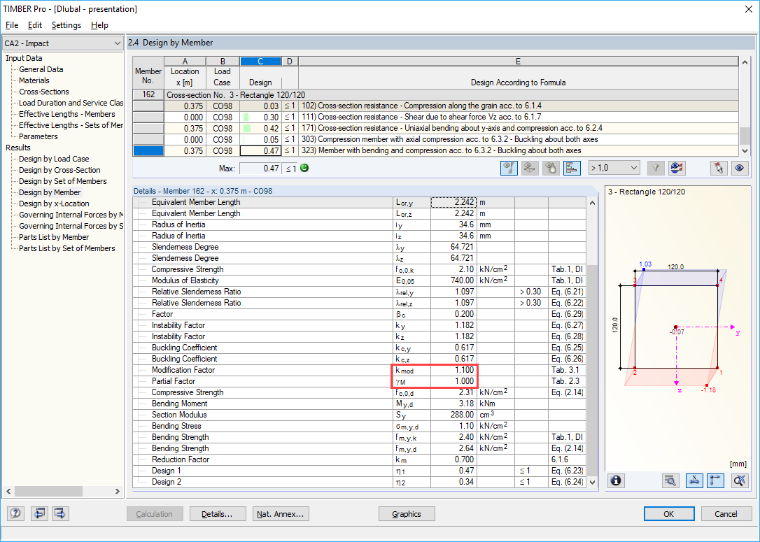Select Materials in the tree
Image resolution: width=760 pixels, height=542 pixels.
click(x=34, y=80)
